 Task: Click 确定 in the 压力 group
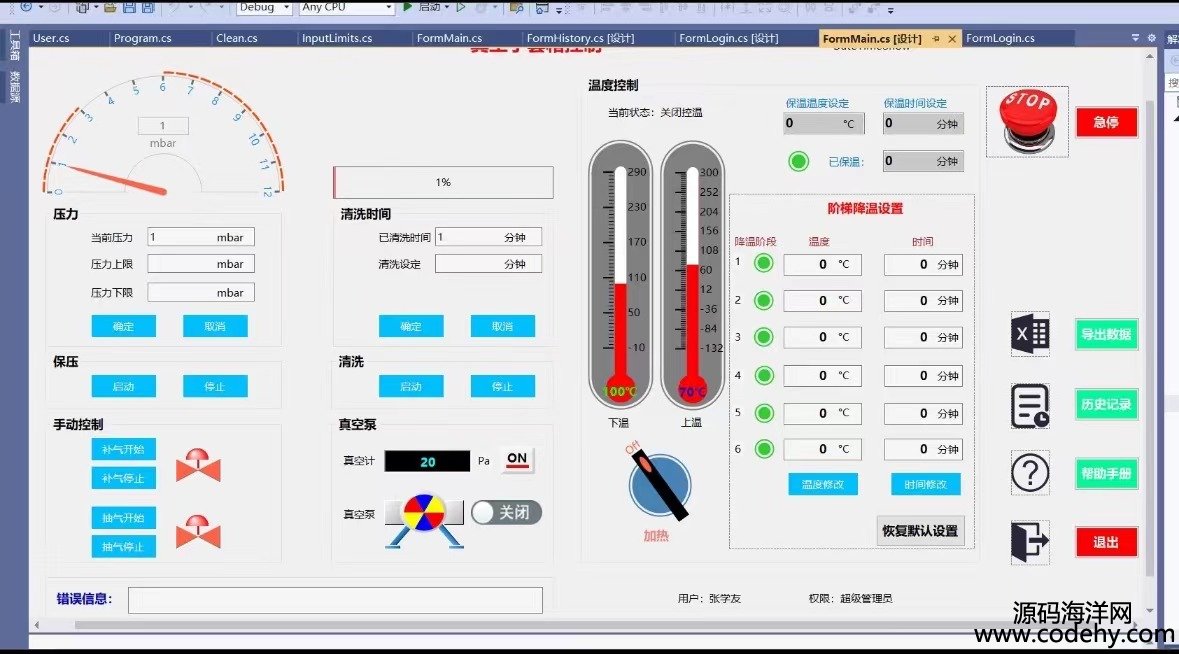point(123,326)
